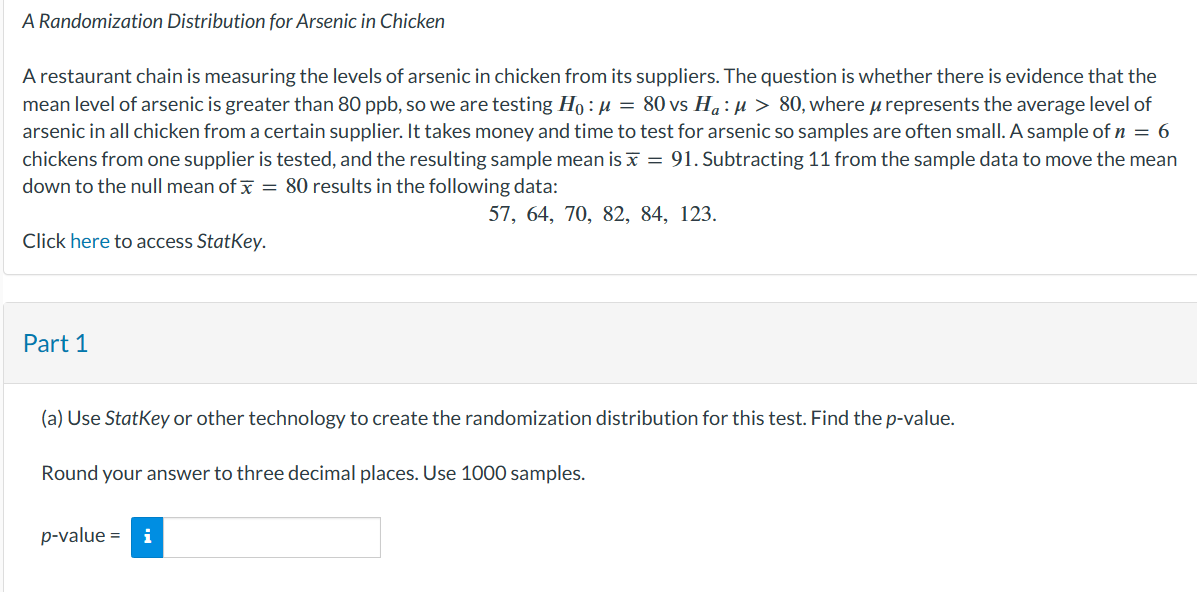The image size is (1197, 592).
Task: Click the data value 57 in the list
Action: tap(499, 215)
